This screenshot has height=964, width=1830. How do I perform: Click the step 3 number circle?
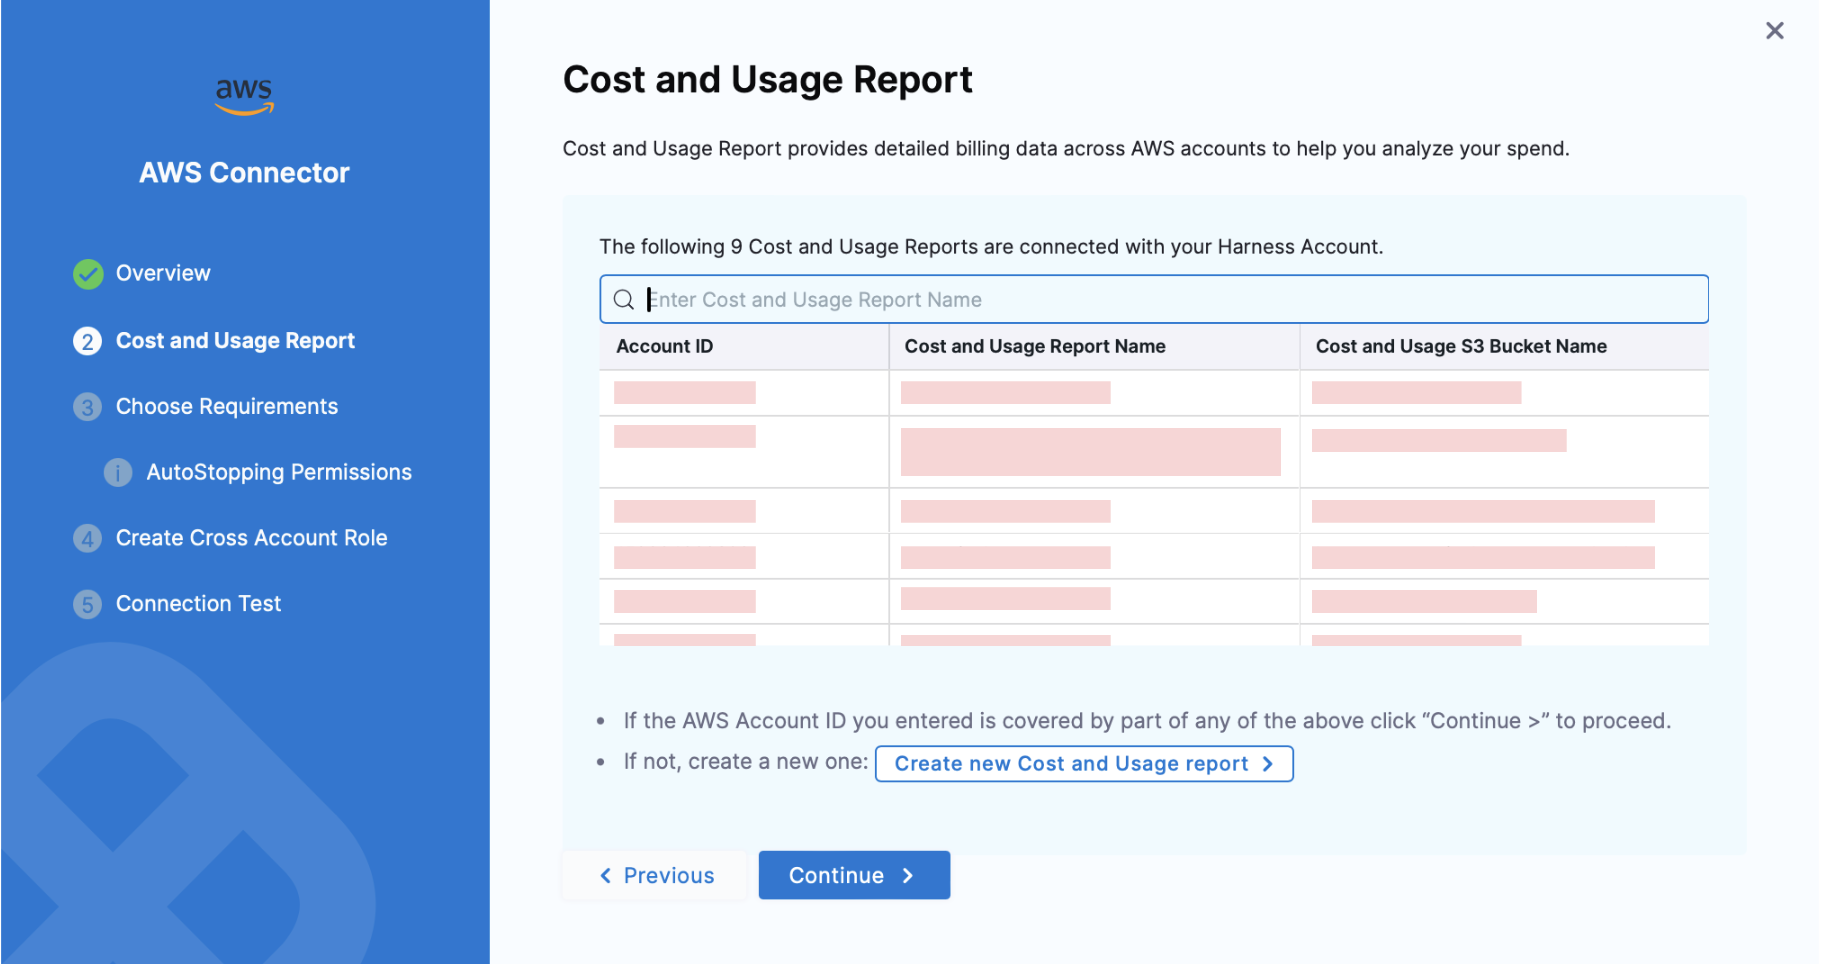[88, 407]
